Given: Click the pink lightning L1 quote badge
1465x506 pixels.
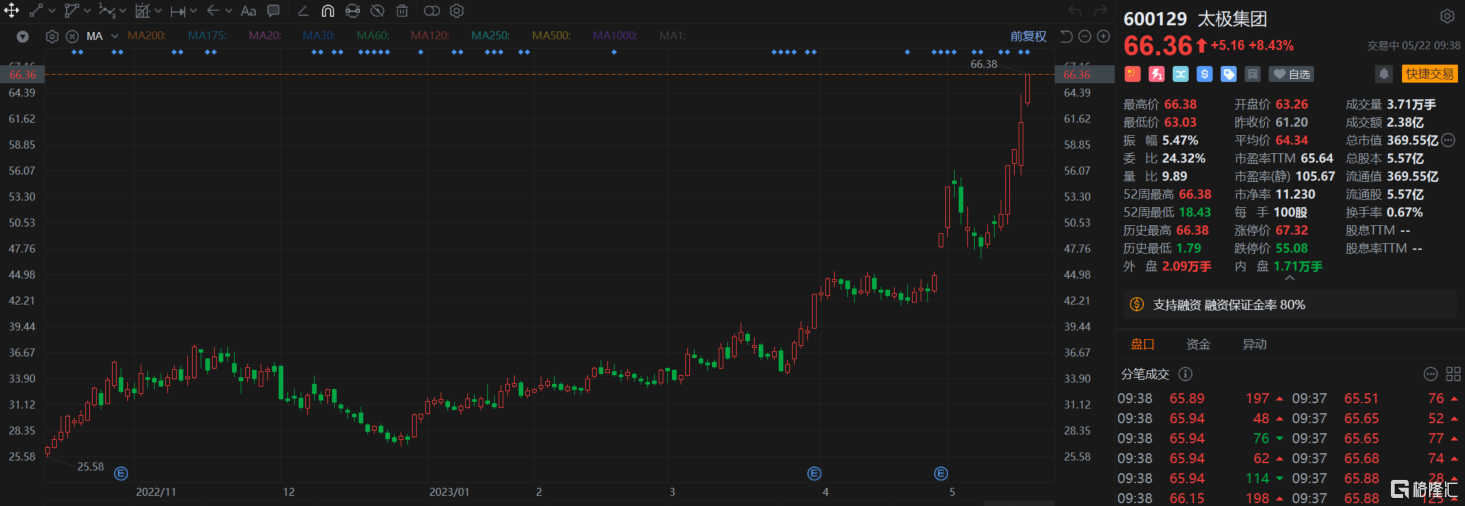Looking at the screenshot, I should pos(1156,74).
